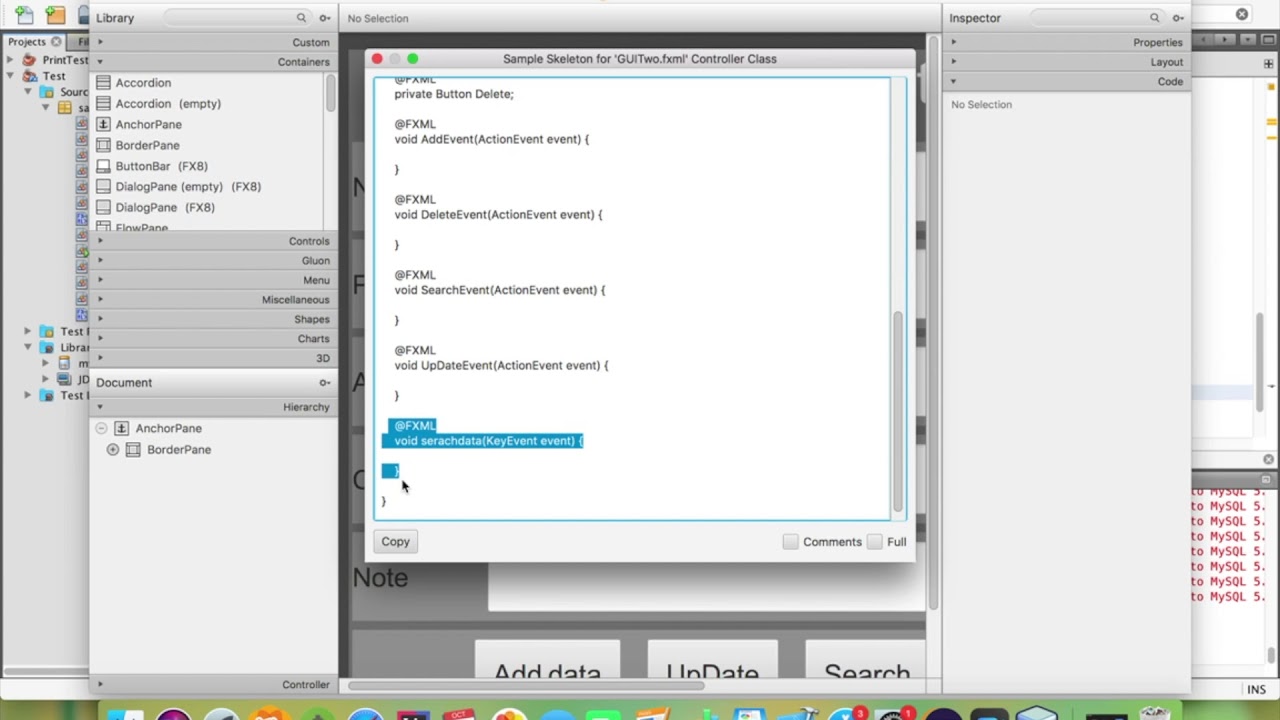Expand BorderPane node in Hierarchy

coord(113,450)
